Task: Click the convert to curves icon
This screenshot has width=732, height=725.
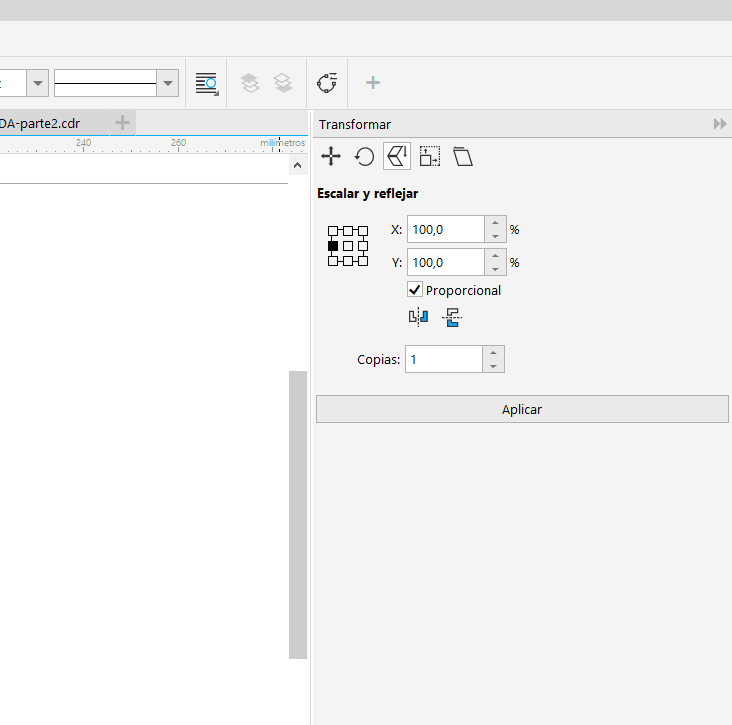Action: click(327, 83)
